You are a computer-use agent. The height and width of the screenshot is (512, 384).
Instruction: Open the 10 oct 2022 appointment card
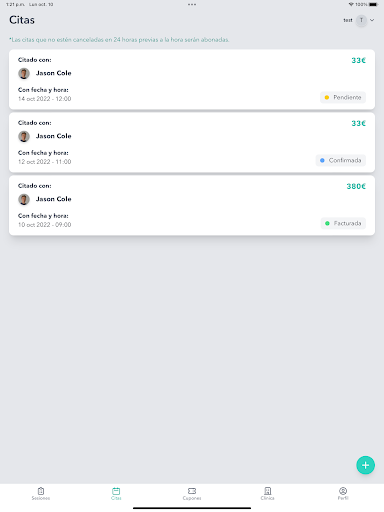(x=192, y=205)
